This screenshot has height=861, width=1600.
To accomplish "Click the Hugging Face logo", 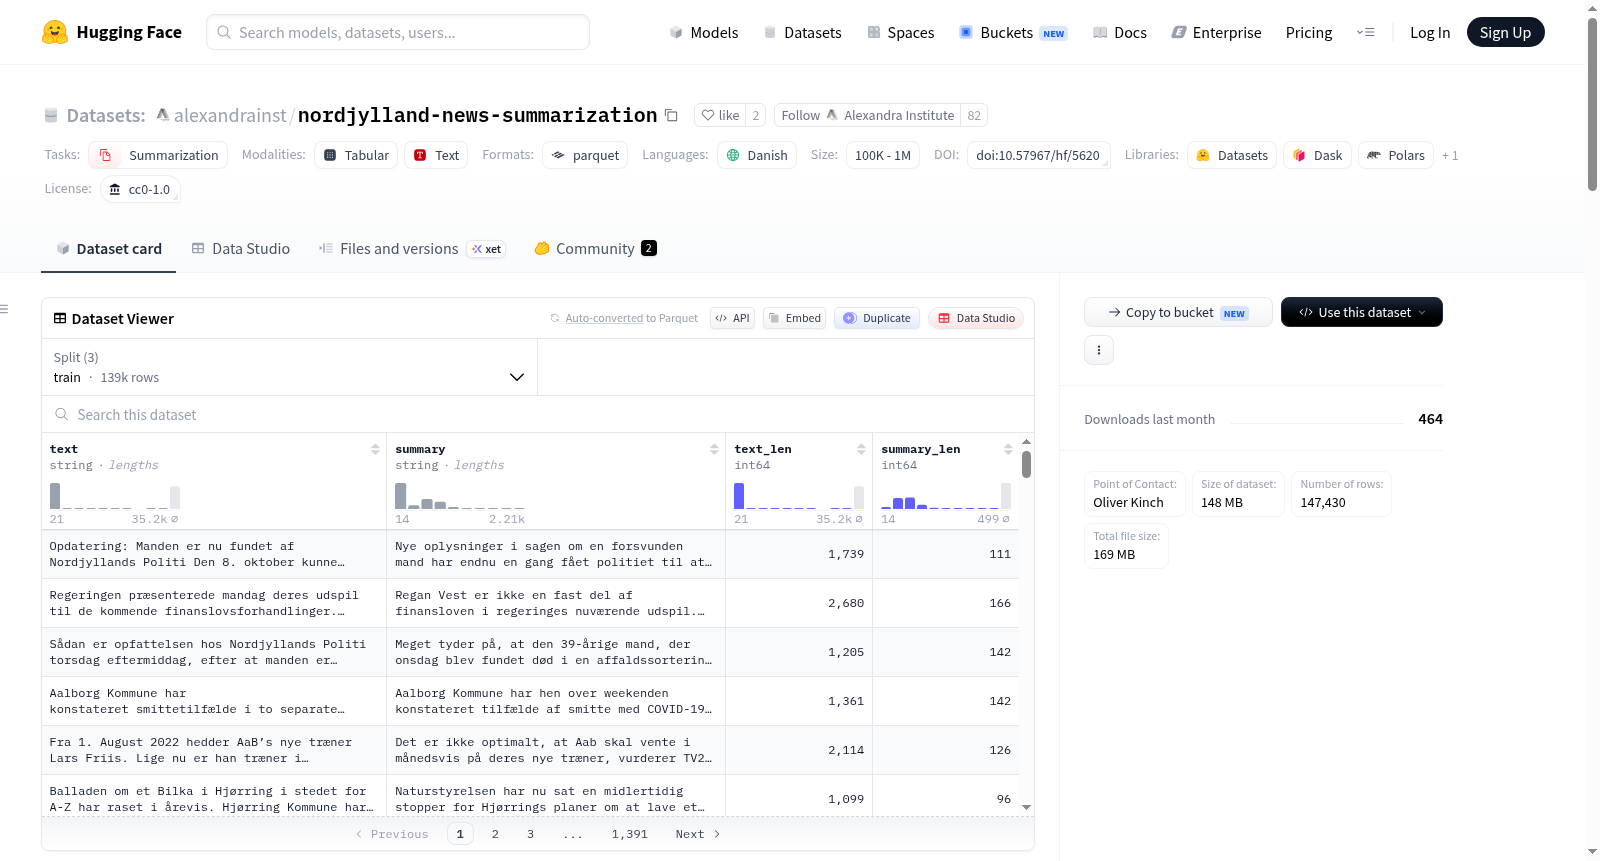I will pyautogui.click(x=112, y=32).
